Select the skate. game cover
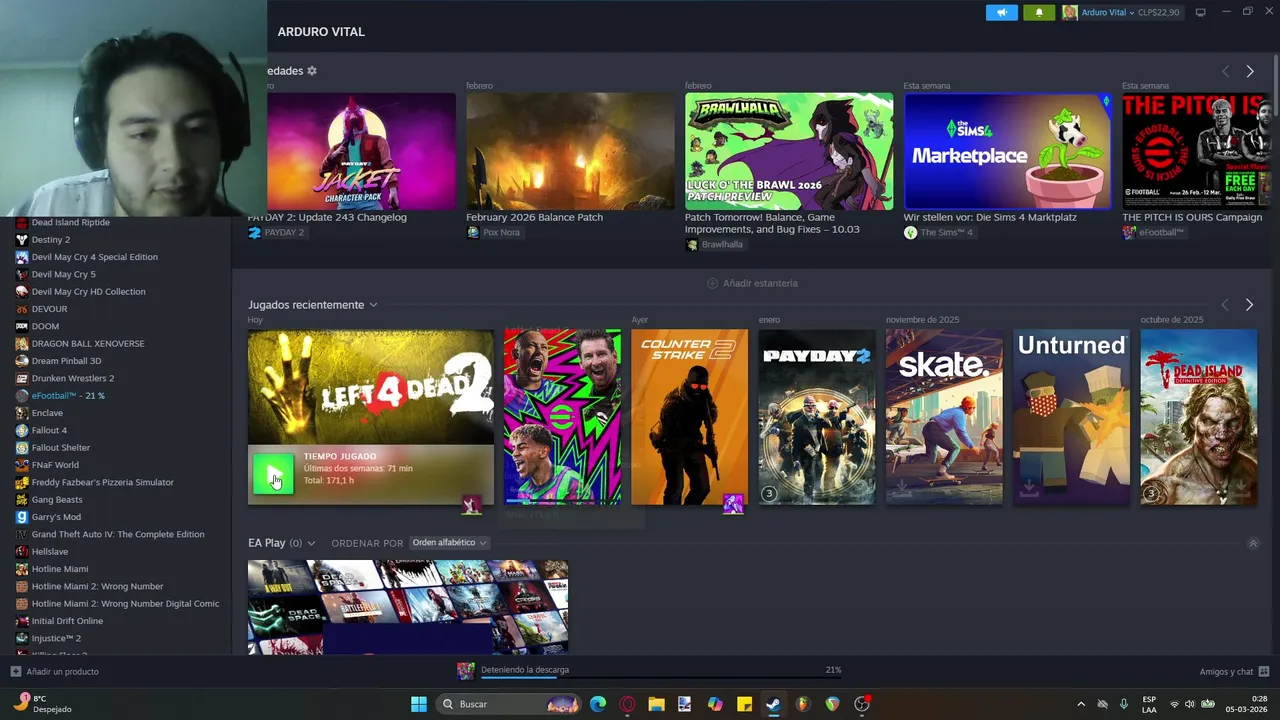 pos(944,417)
